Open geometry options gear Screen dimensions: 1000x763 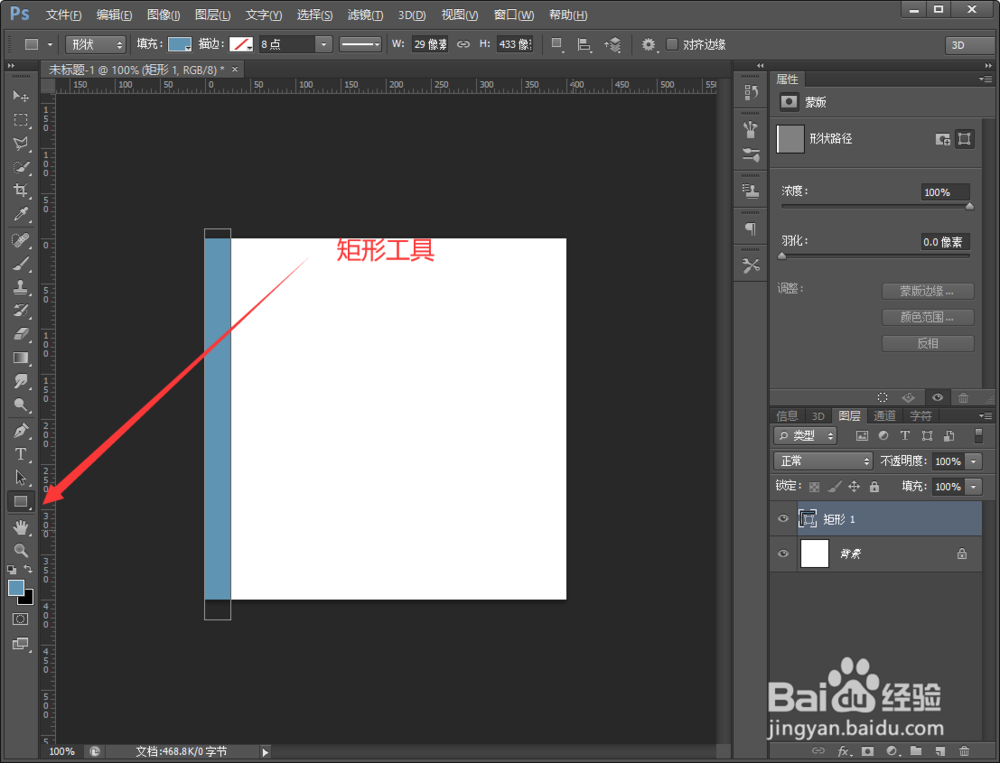(x=648, y=44)
